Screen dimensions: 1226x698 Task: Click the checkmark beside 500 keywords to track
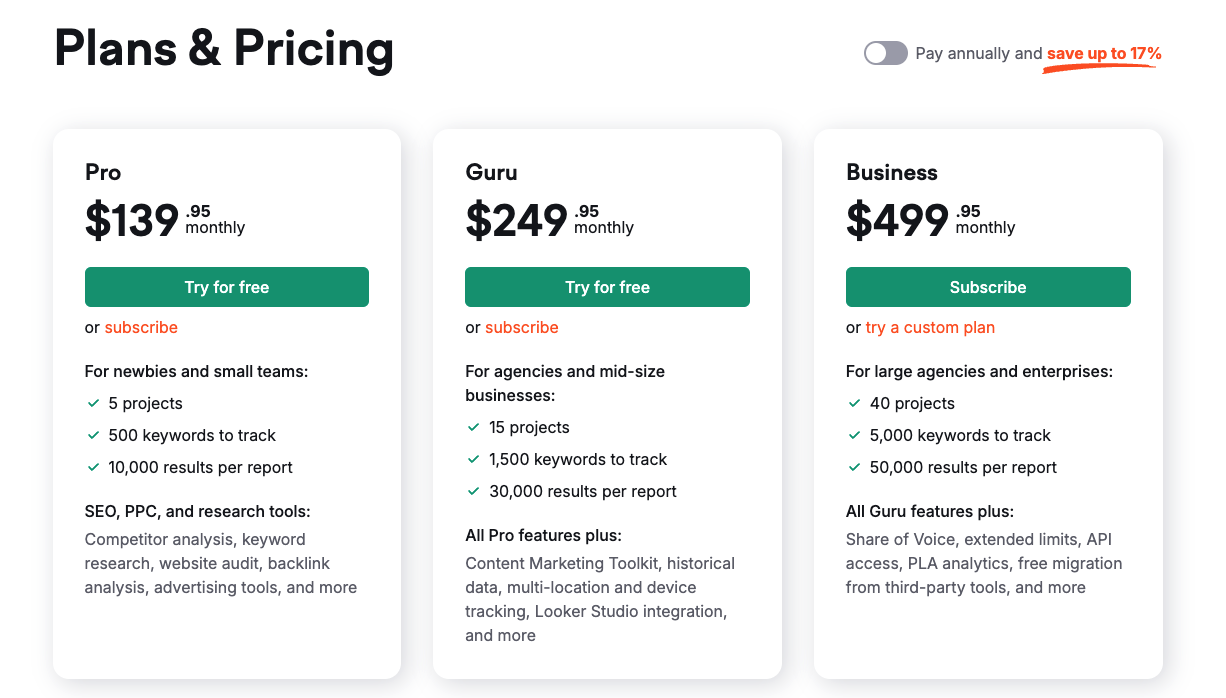pyautogui.click(x=92, y=436)
